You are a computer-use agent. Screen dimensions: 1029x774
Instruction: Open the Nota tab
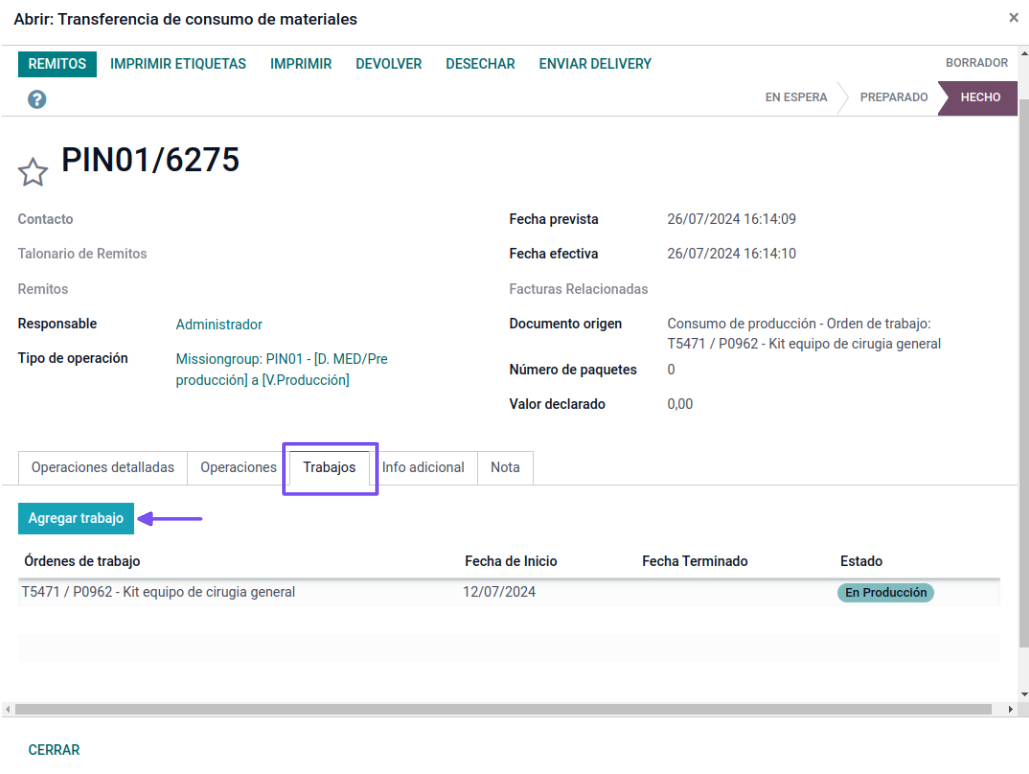505,468
